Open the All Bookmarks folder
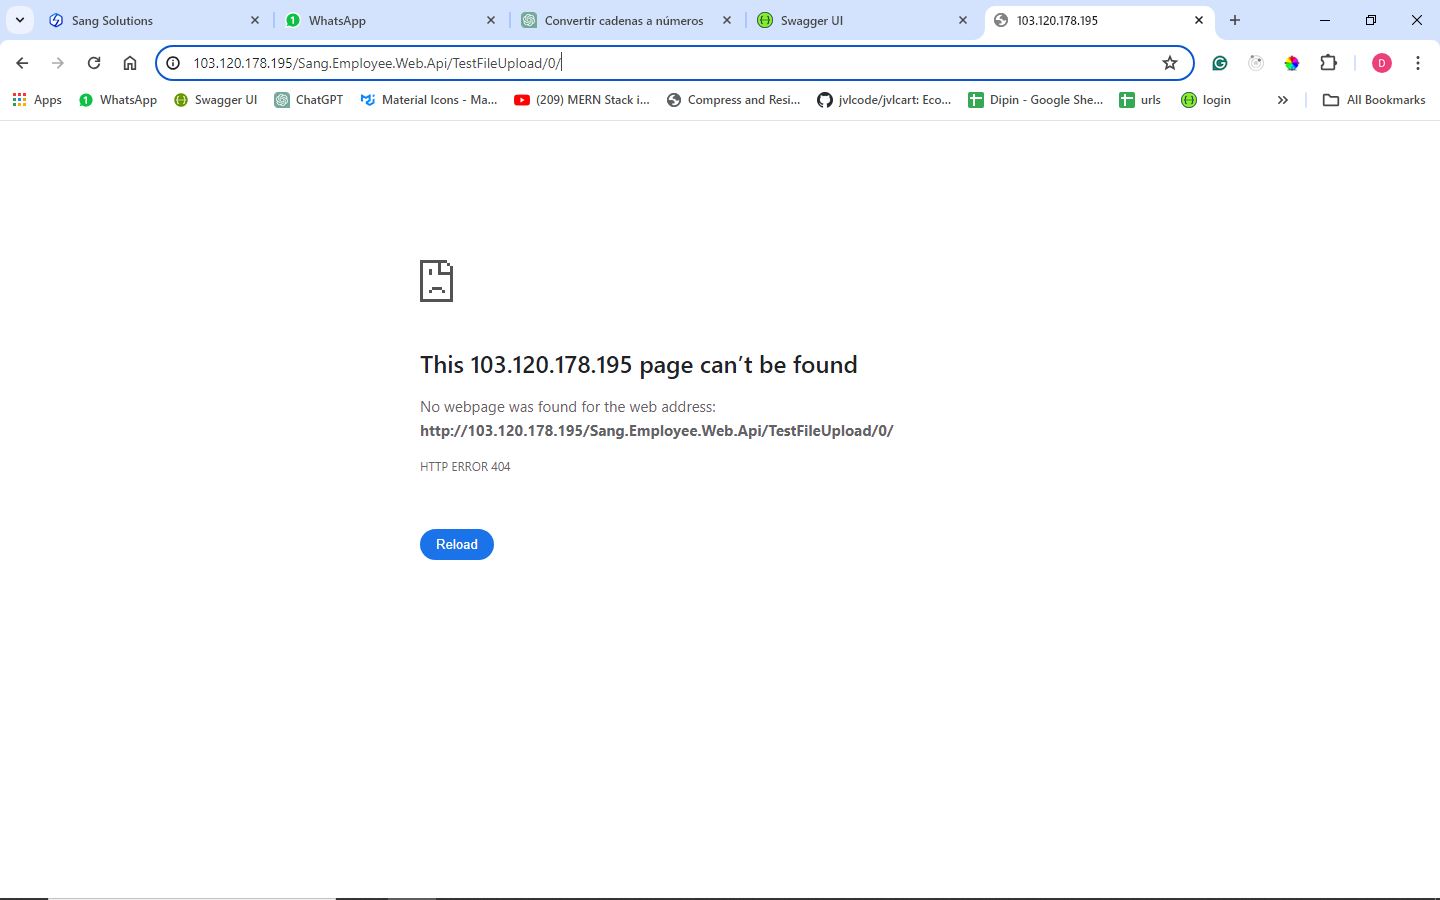 tap(1374, 100)
